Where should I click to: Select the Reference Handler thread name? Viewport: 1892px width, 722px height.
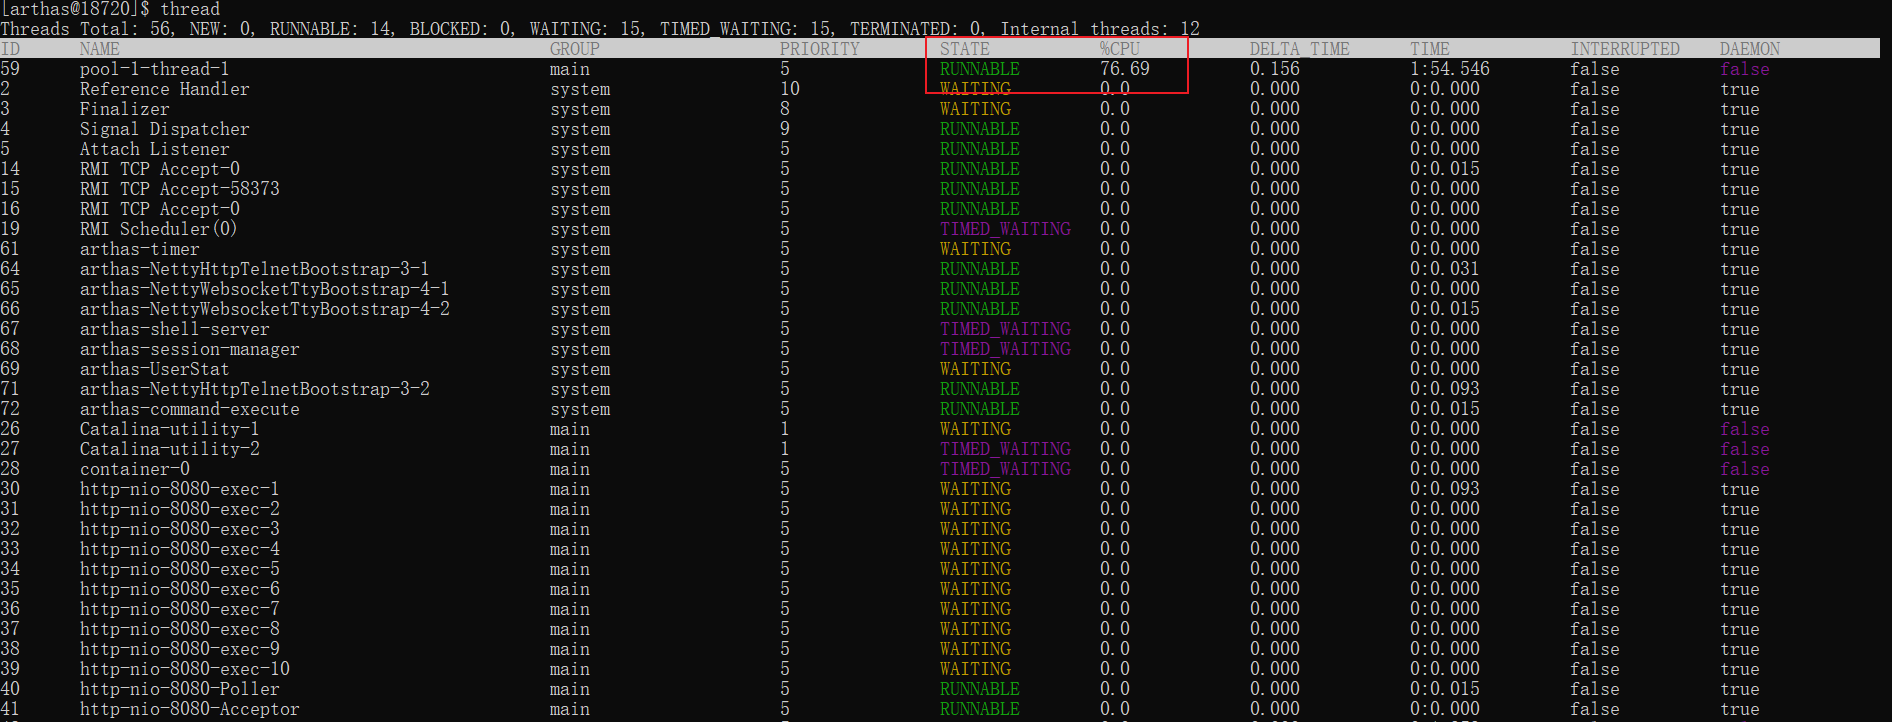coord(164,89)
